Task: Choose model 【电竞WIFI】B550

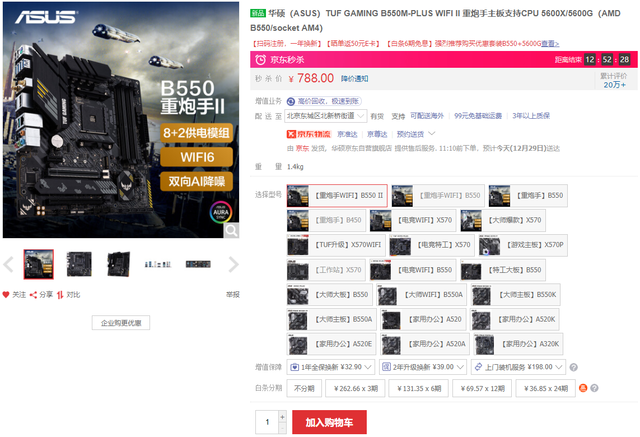Action: pyautogui.click(x=413, y=270)
